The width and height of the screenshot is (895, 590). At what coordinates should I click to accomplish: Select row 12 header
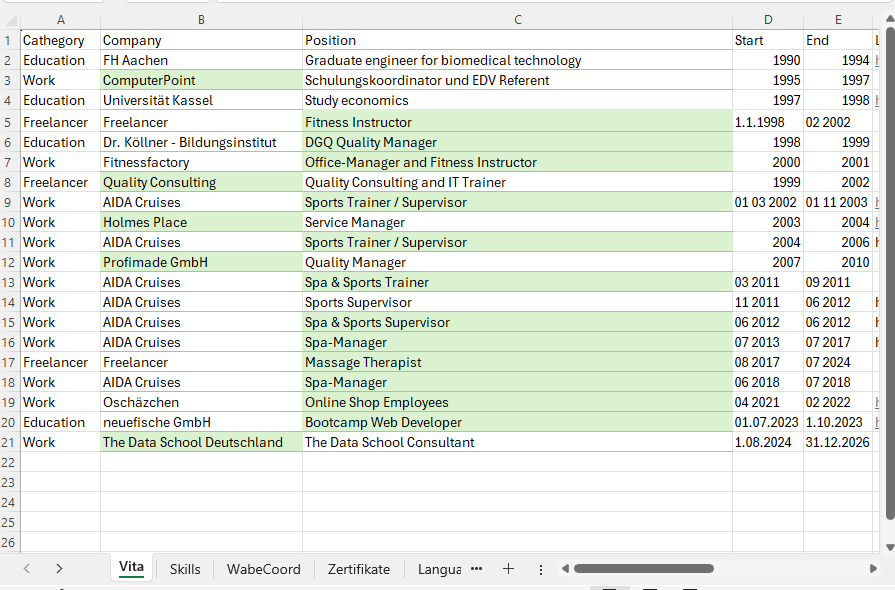tap(8, 262)
